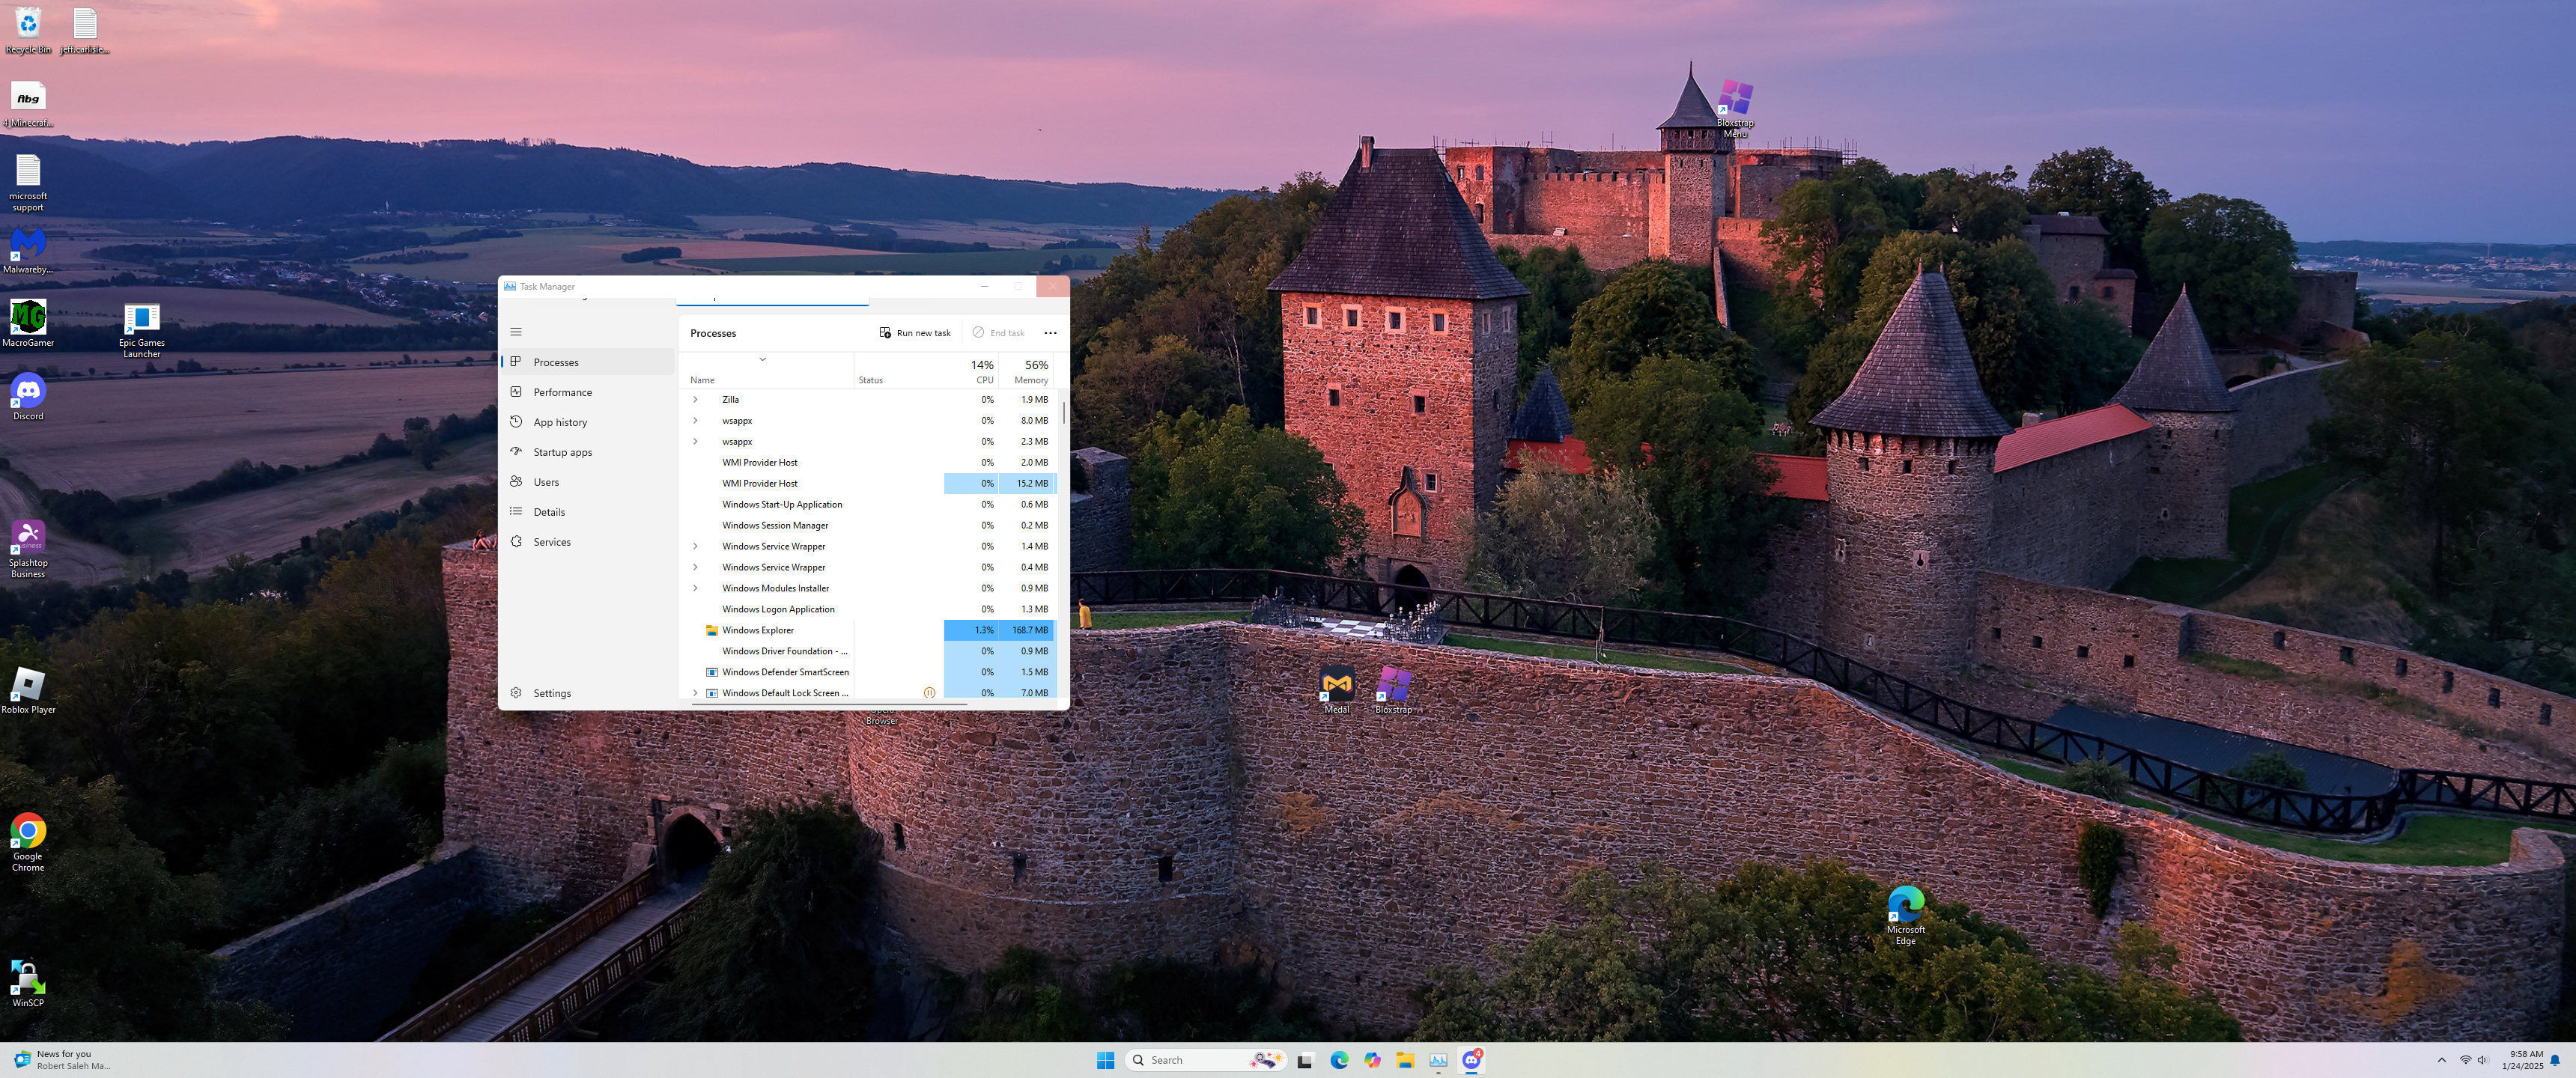Click the vertical scrollbar in process list
The image size is (2576, 1078).
(x=1064, y=412)
